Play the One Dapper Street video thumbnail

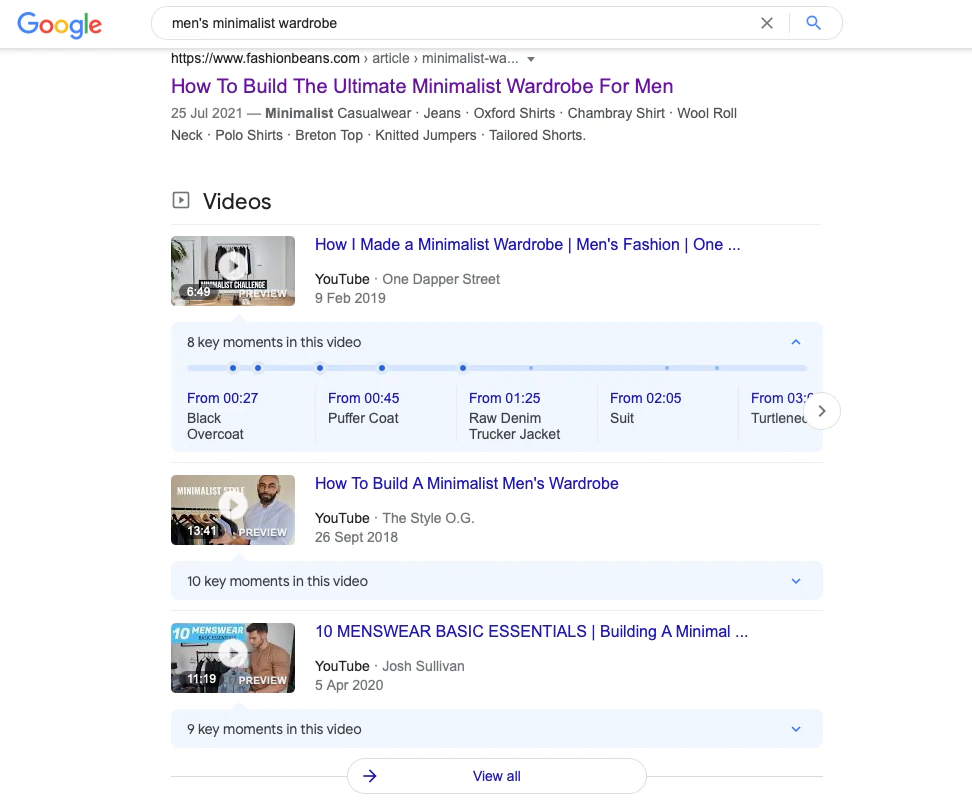coord(233,270)
